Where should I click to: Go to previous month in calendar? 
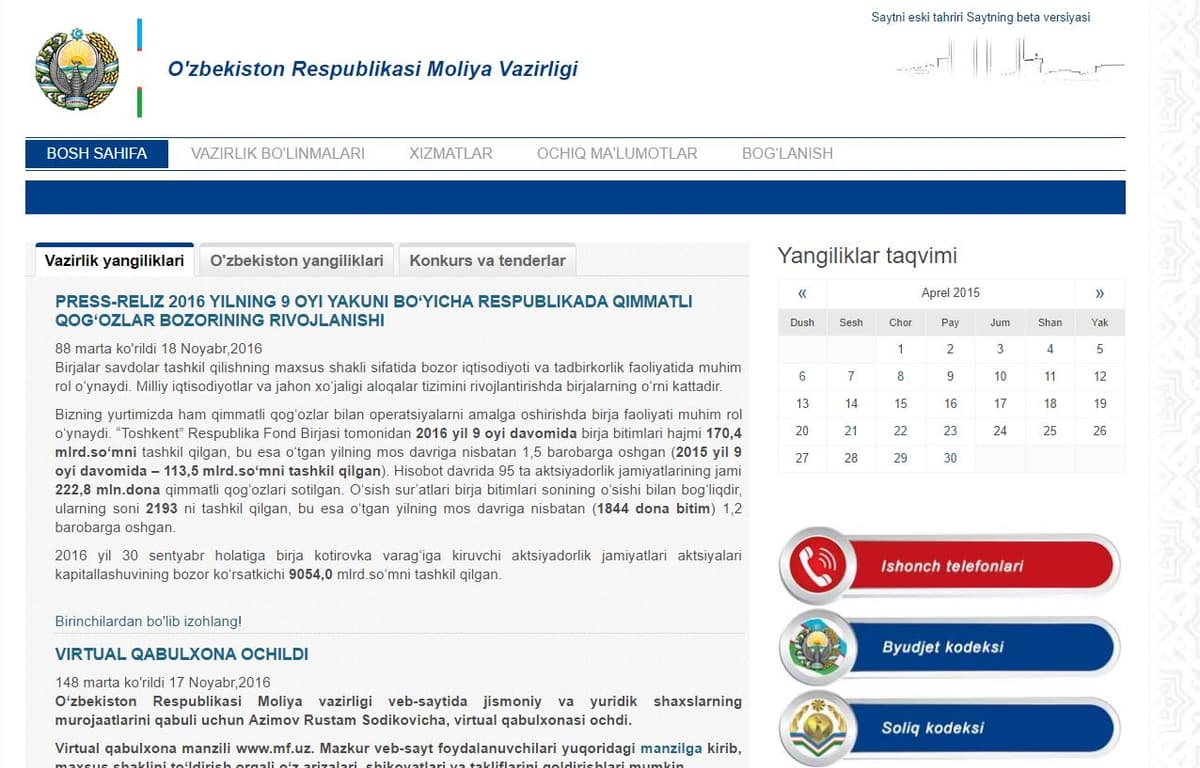(x=802, y=293)
